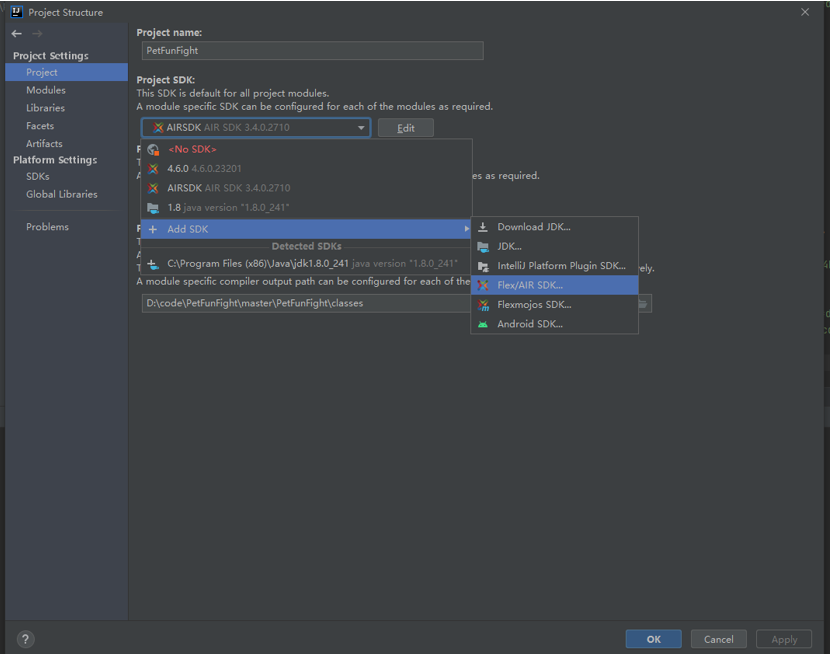Choose Add SDK menu item
This screenshot has width=830, height=654.
(x=306, y=229)
